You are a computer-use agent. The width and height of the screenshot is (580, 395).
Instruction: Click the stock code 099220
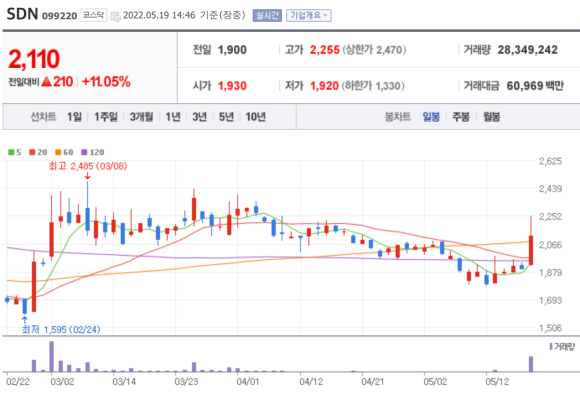[x=60, y=16]
